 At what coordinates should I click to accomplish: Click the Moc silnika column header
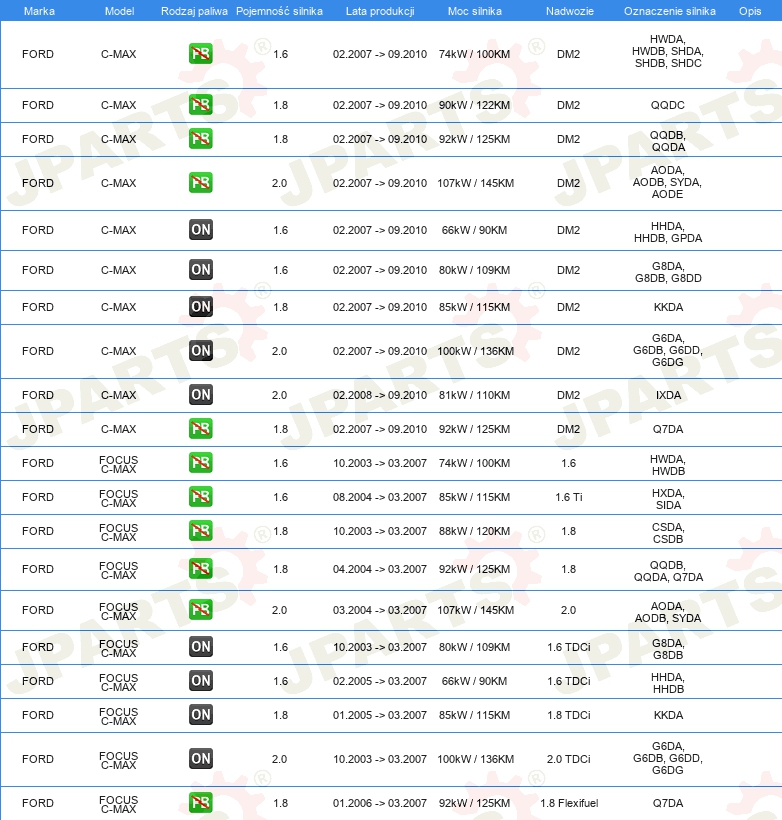[474, 11]
